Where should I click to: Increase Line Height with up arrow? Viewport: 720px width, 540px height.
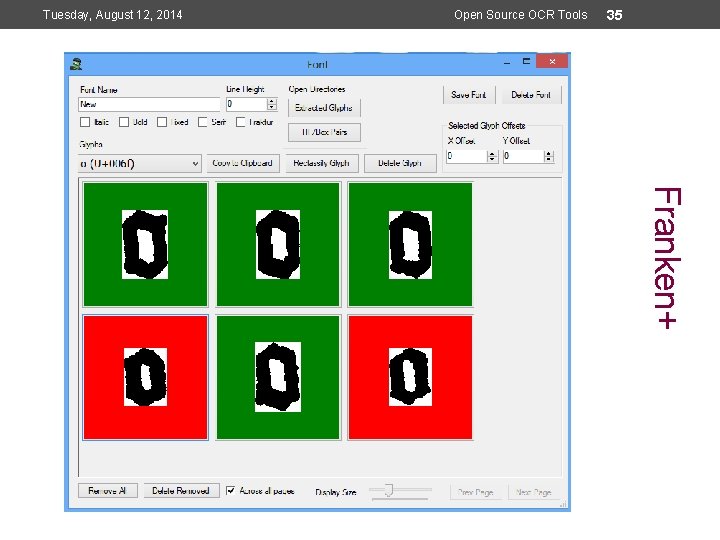point(272,101)
